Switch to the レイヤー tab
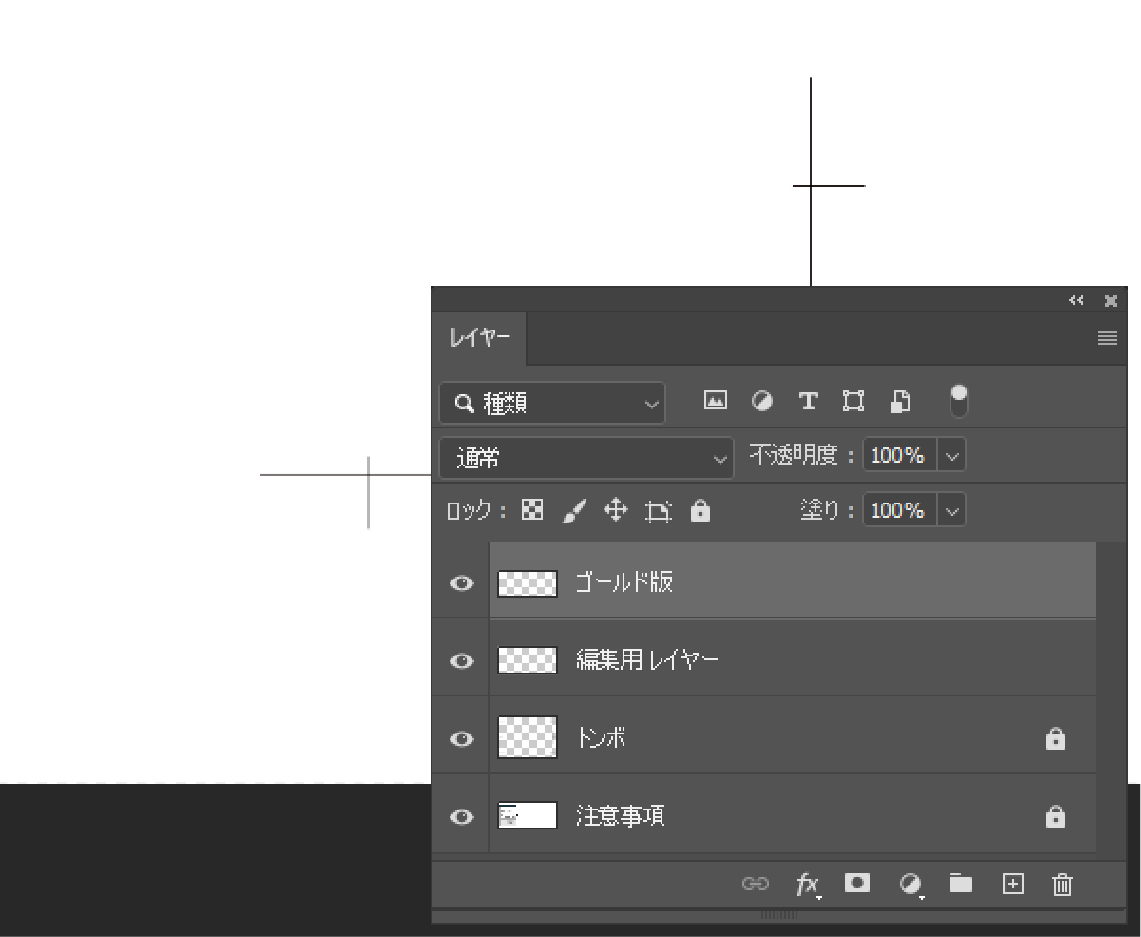The image size is (1141, 937). [x=480, y=338]
